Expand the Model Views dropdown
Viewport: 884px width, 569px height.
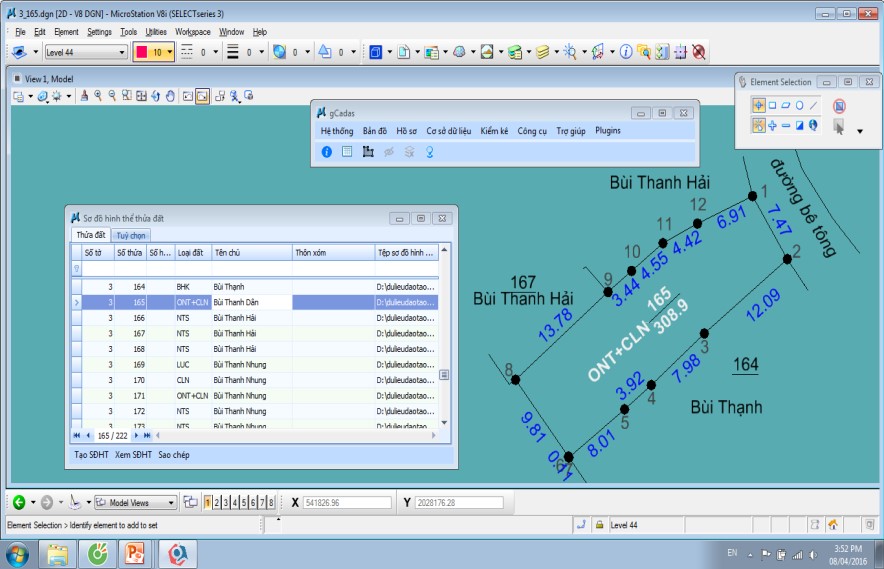(171, 503)
